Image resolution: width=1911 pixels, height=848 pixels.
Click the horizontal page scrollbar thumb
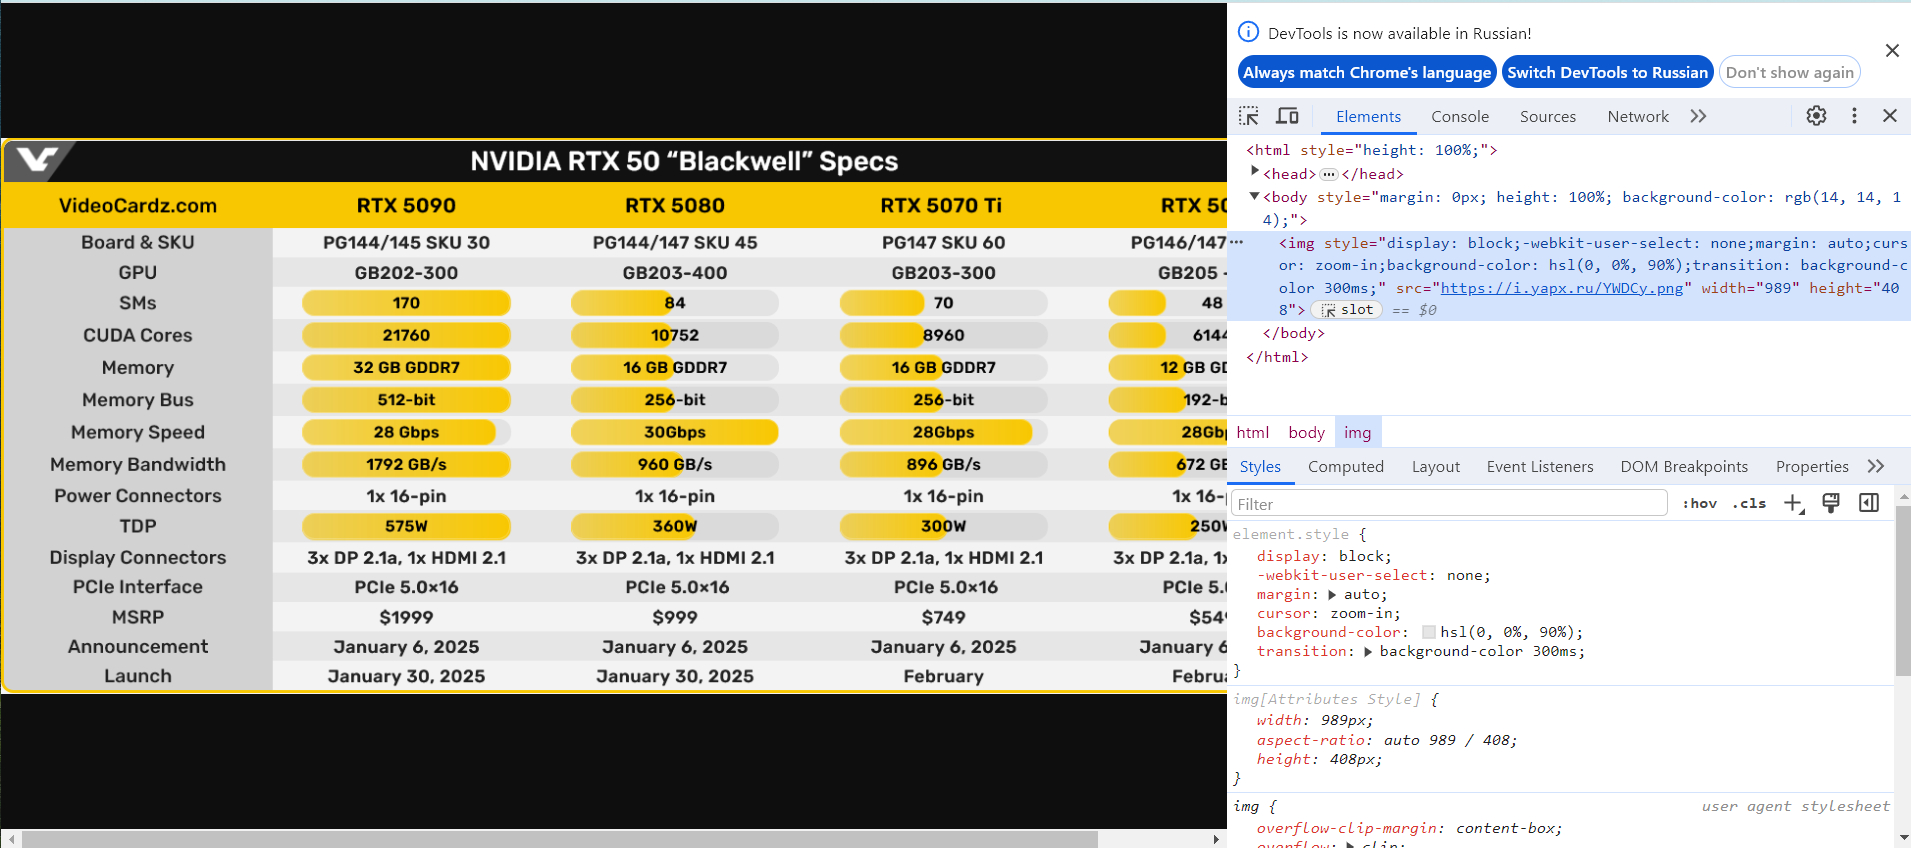[x=560, y=839]
